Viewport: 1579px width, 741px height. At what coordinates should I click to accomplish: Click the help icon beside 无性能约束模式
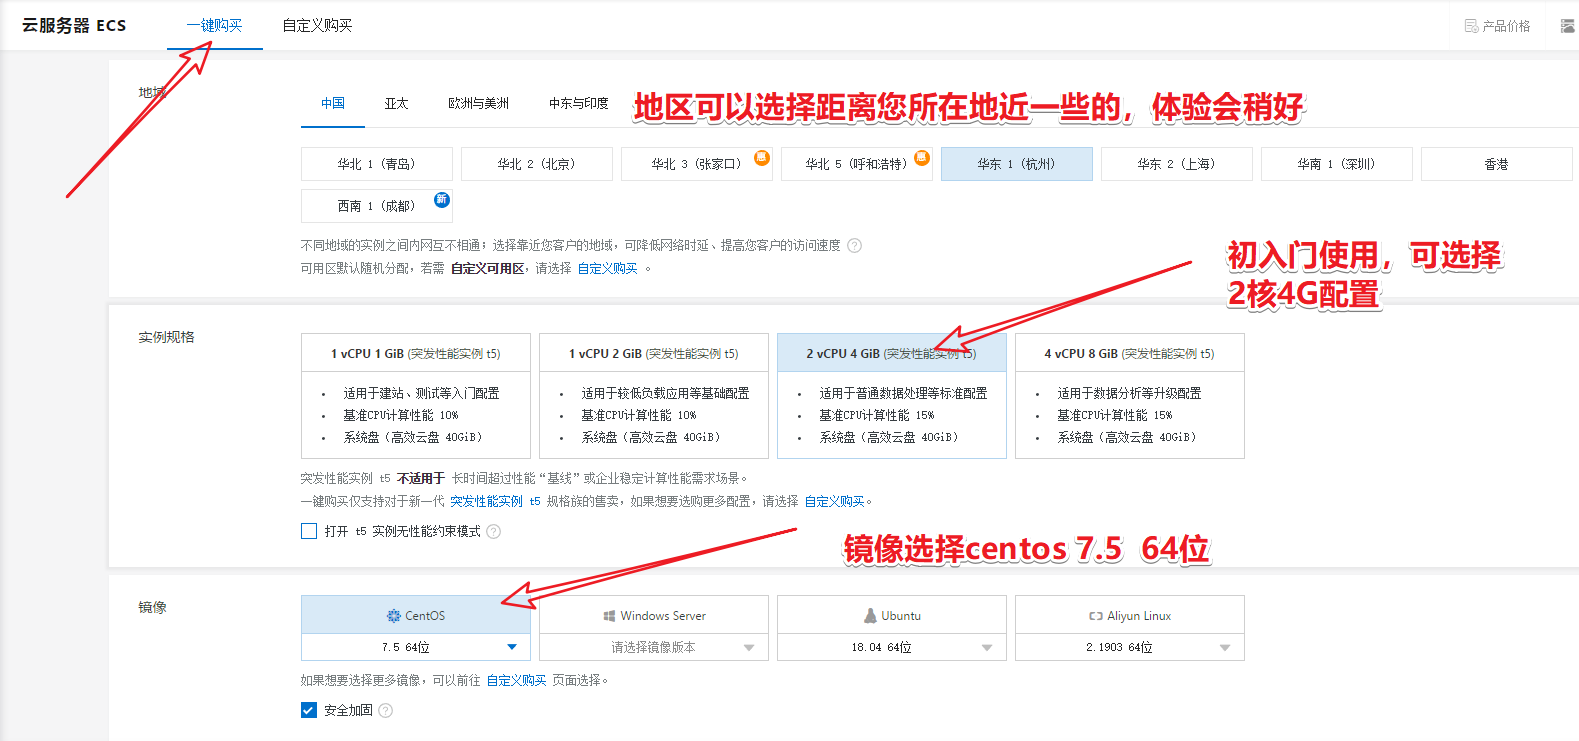(493, 532)
